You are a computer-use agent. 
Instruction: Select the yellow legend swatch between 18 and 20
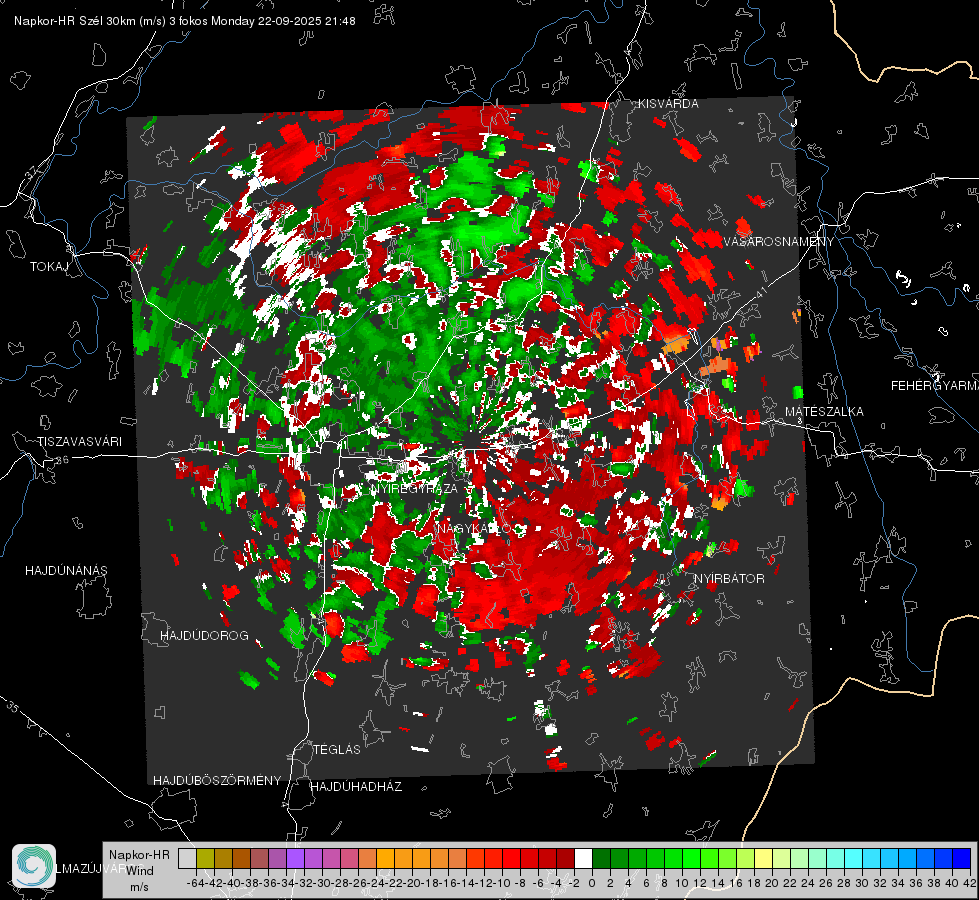coord(764,859)
